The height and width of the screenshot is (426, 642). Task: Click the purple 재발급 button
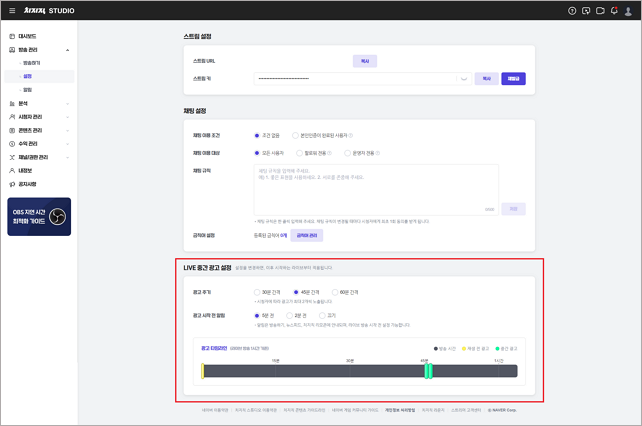(513, 78)
